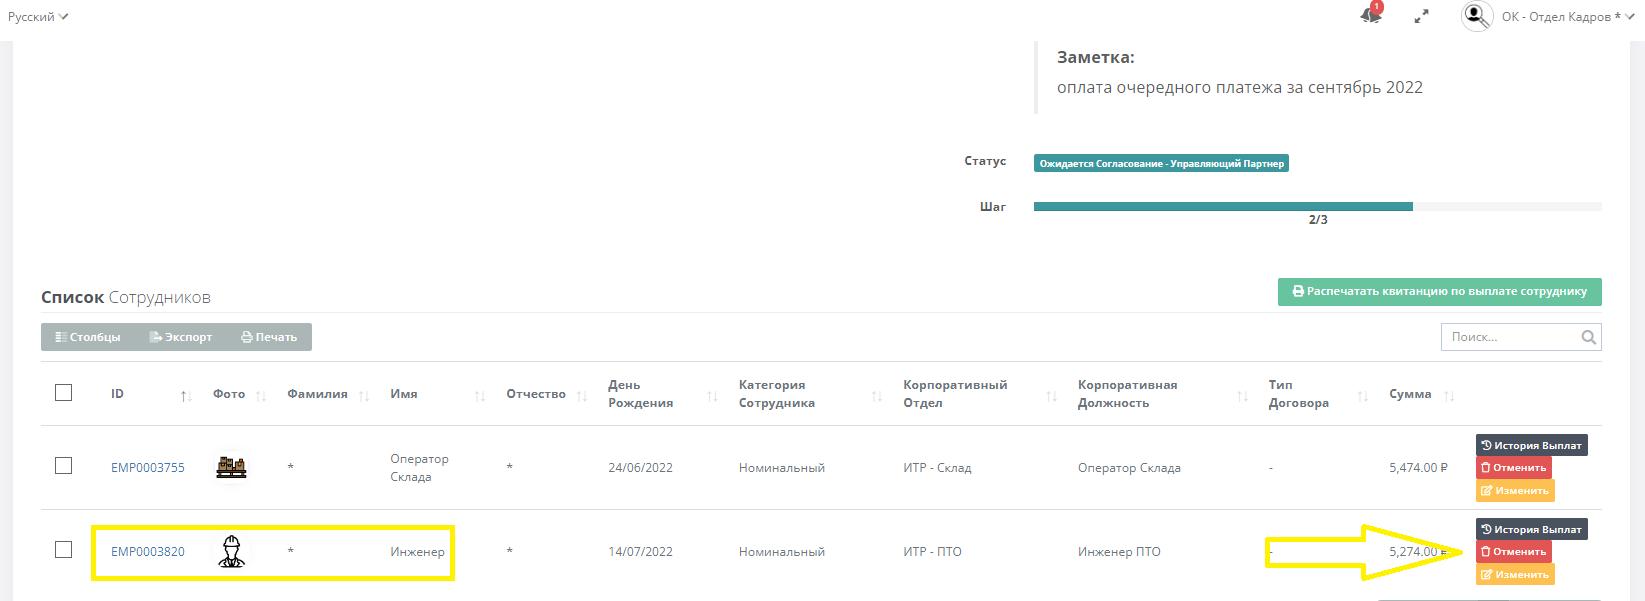Click Изменить for the EMP0003755 row
The height and width of the screenshot is (601, 1645).
coord(1515,490)
